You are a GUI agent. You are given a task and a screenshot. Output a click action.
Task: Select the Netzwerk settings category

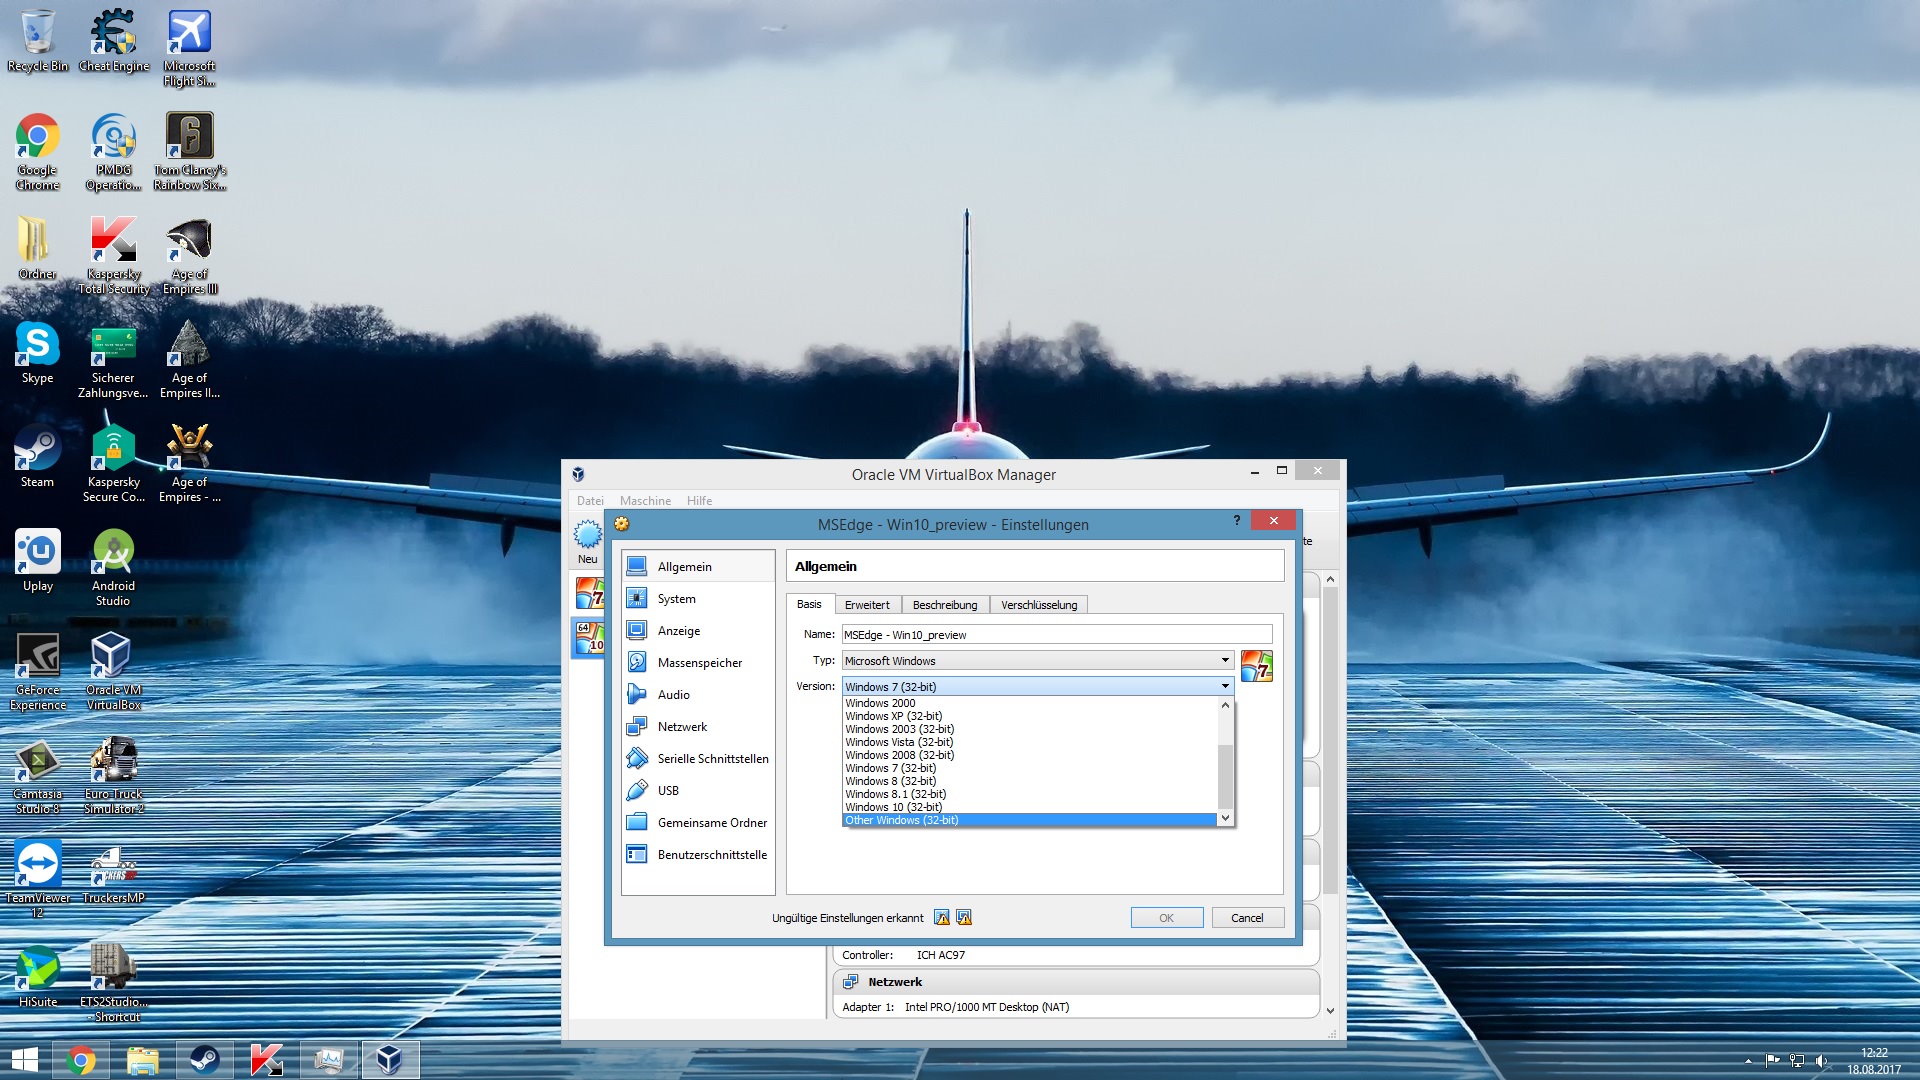pos(682,727)
